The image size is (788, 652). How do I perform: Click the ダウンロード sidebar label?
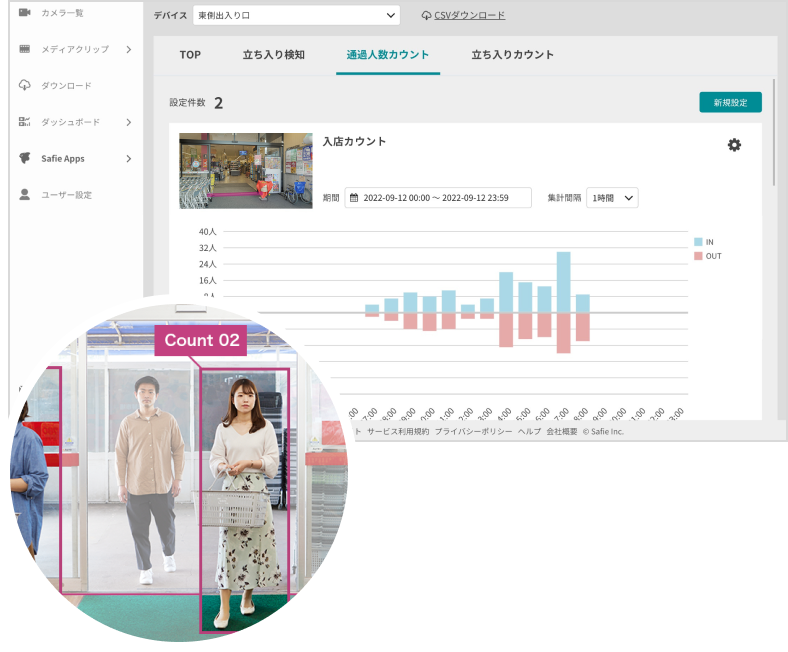click(66, 86)
